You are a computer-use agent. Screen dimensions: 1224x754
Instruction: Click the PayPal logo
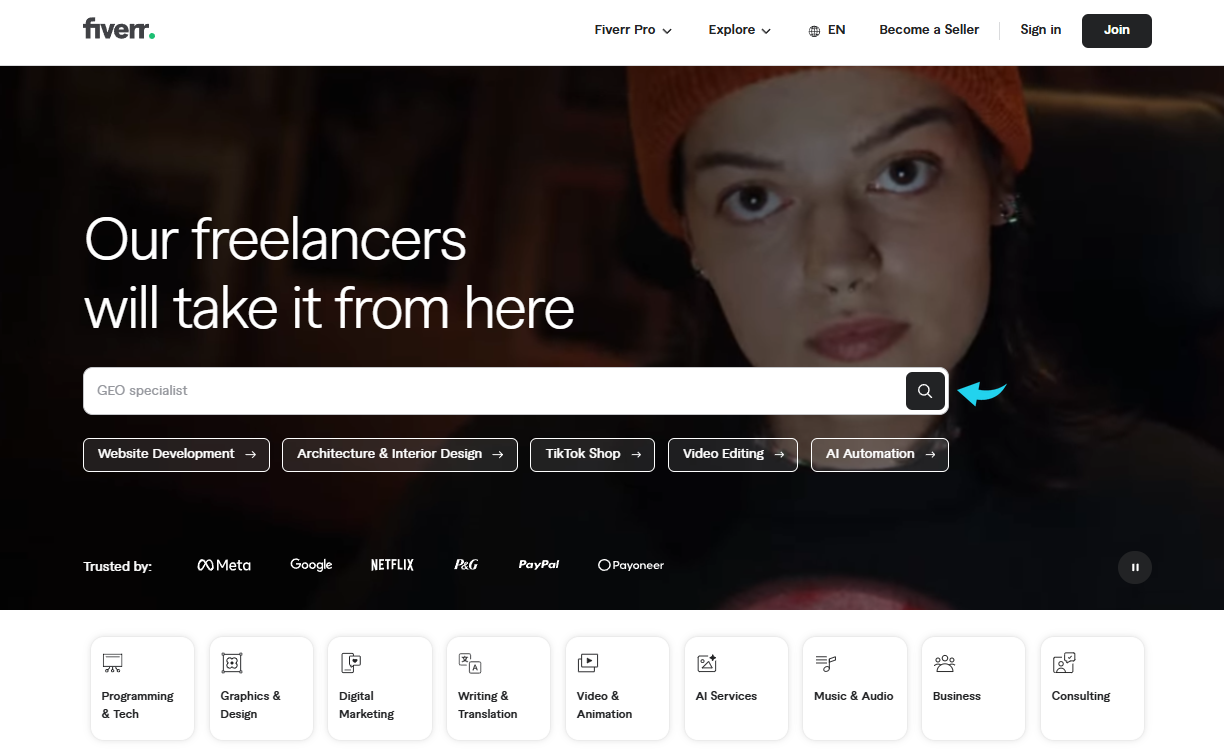point(538,565)
